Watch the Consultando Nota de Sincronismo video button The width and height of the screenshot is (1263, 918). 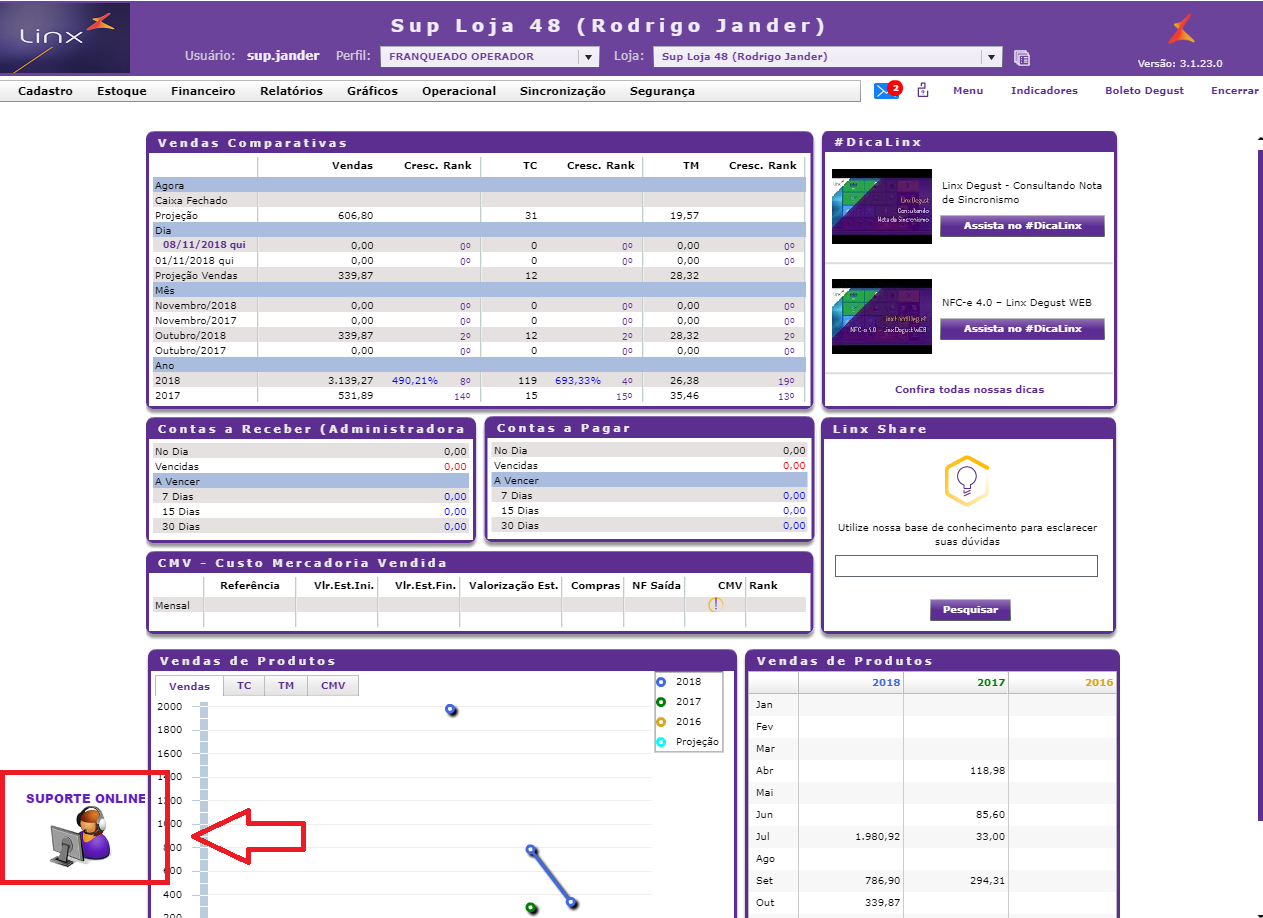pyautogui.click(x=1022, y=226)
